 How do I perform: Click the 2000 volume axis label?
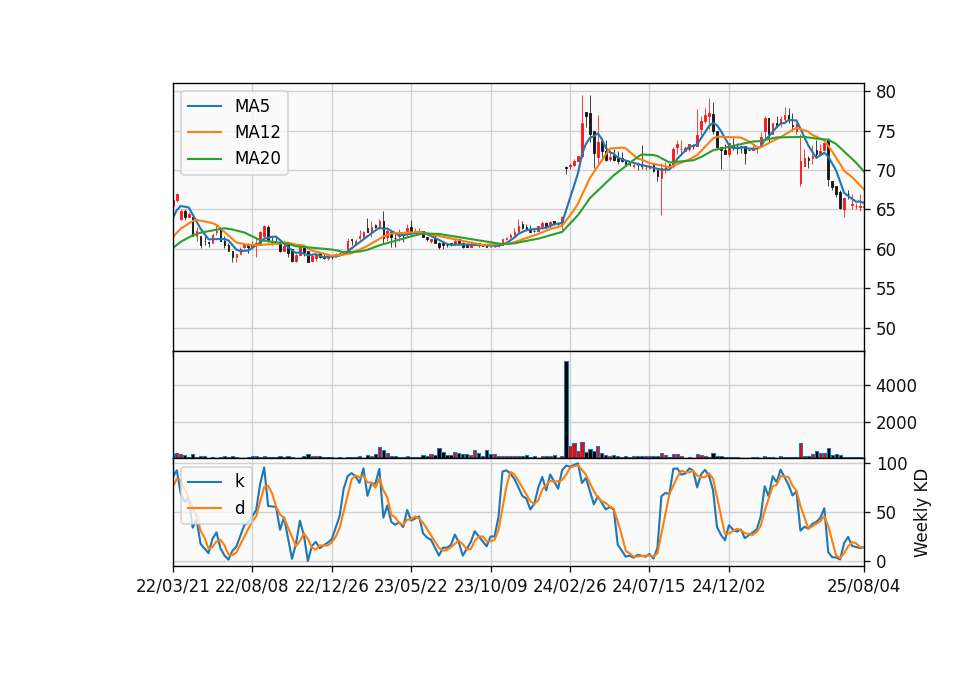tap(896, 423)
